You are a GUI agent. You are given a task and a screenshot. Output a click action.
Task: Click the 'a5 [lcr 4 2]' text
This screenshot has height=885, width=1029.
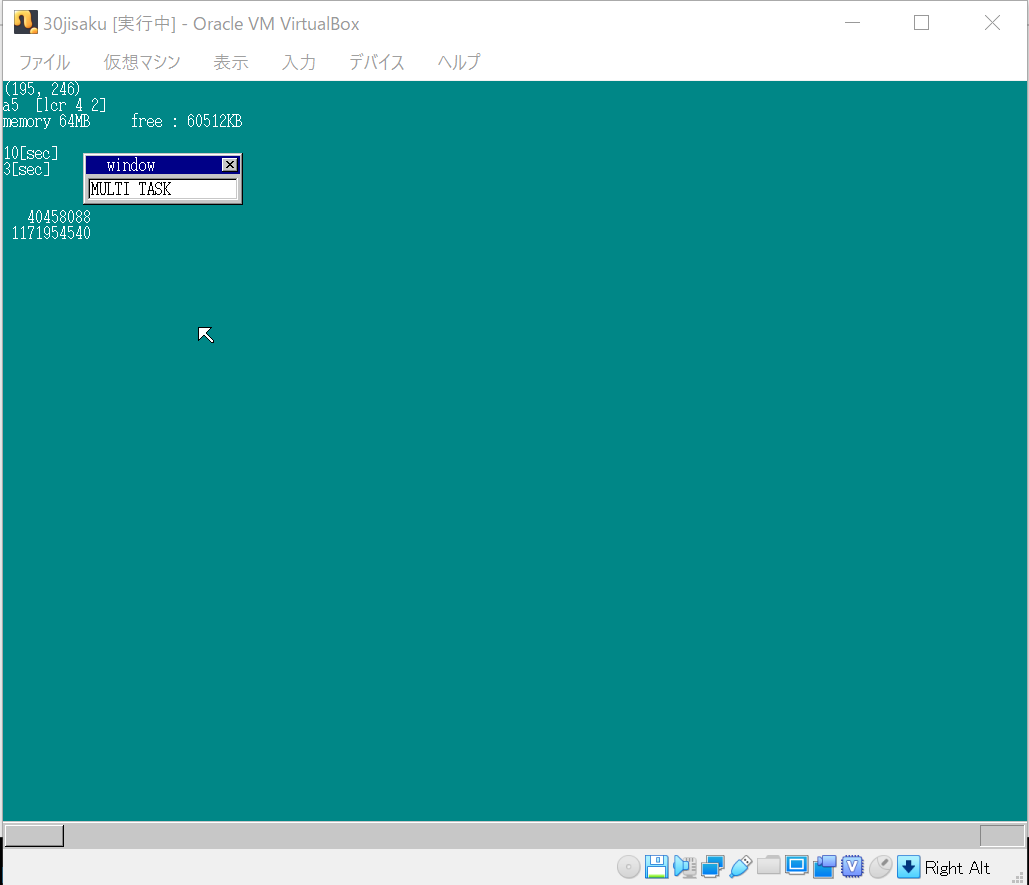pyautogui.click(x=54, y=105)
